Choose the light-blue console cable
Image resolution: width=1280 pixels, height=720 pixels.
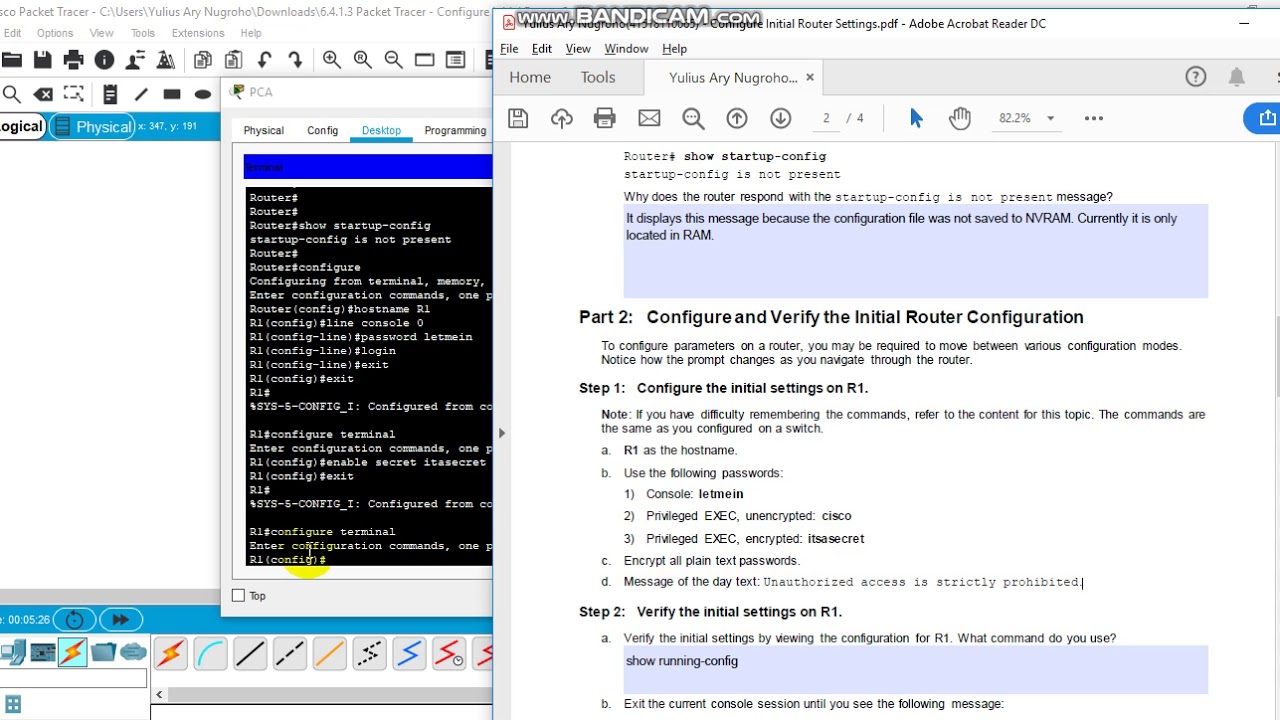(x=210, y=654)
